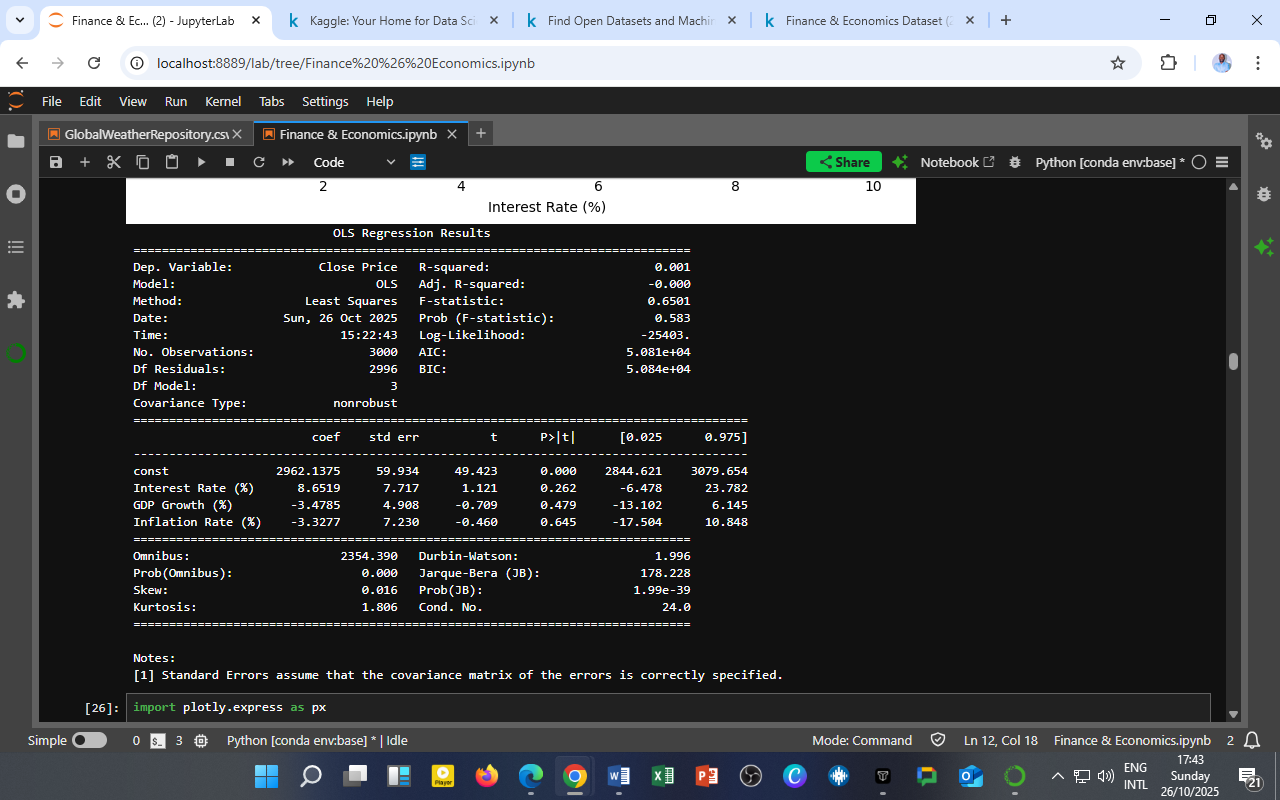Interrupt the kernel with stop icon

click(229, 162)
